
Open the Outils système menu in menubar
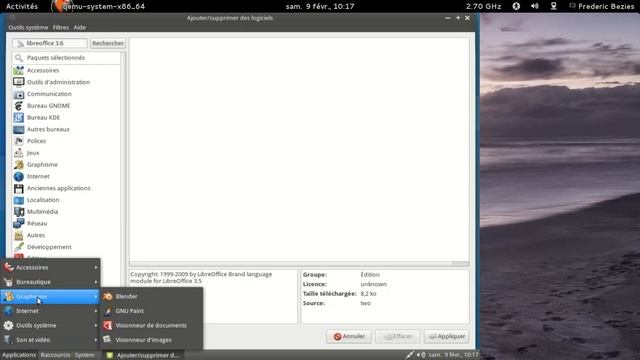28,27
